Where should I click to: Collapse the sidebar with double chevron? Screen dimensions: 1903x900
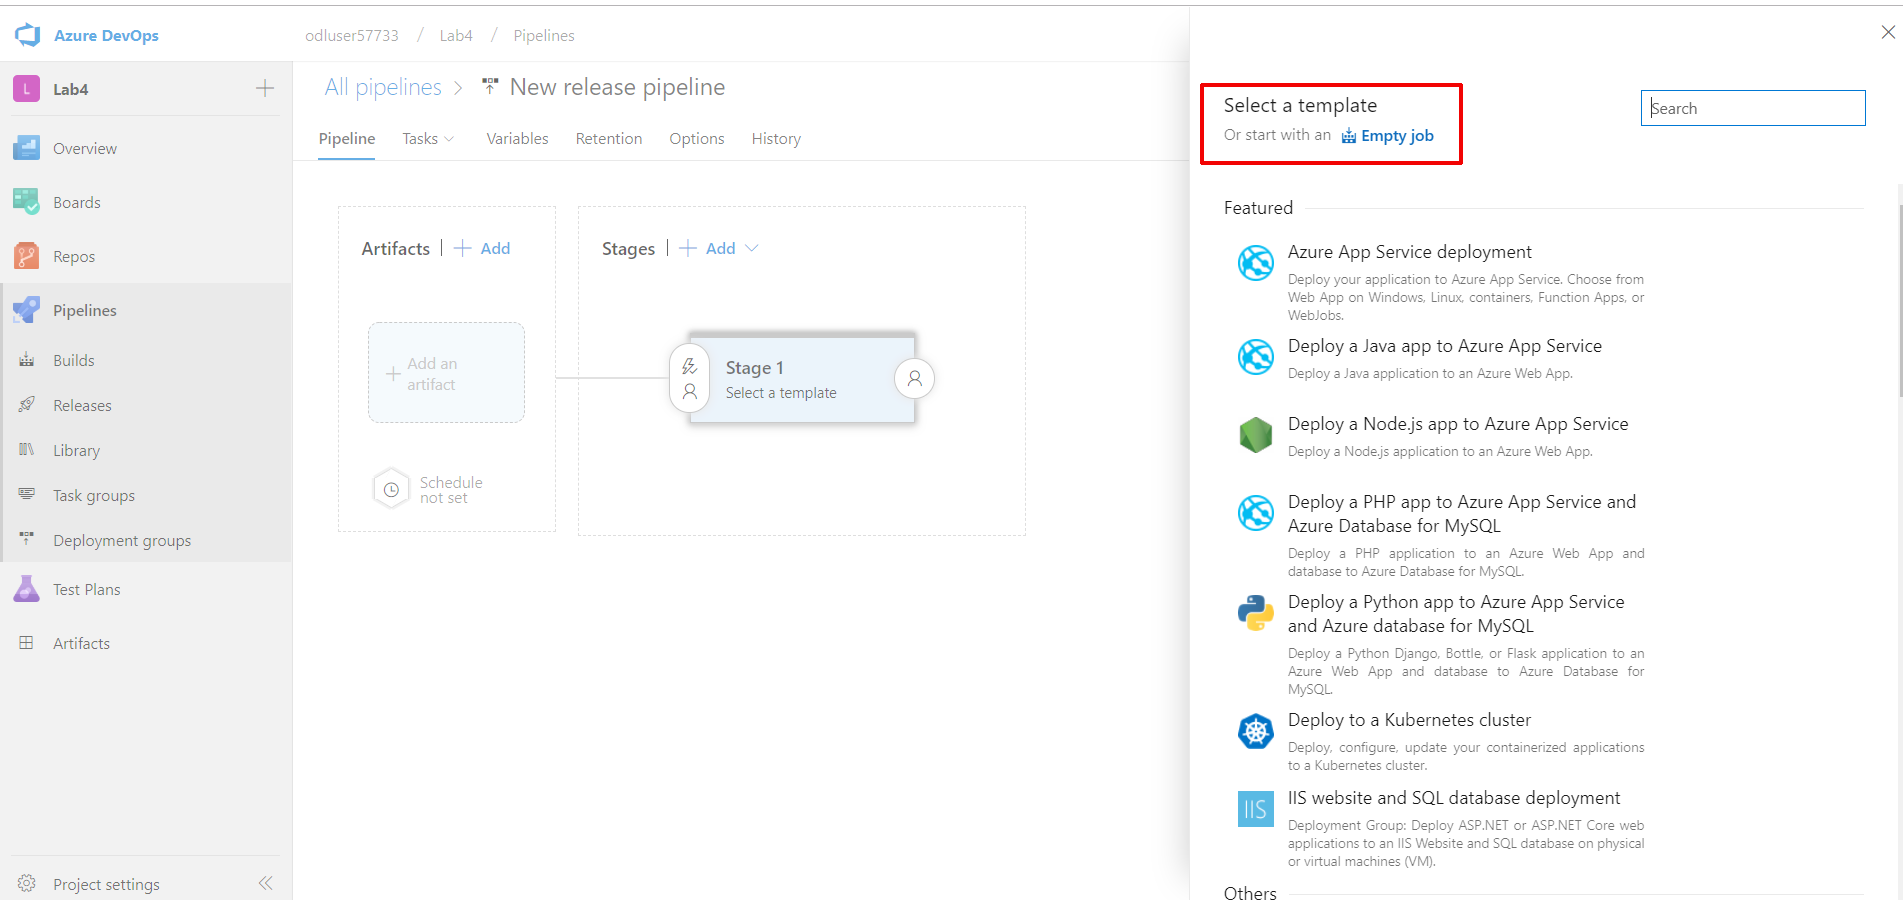click(265, 883)
